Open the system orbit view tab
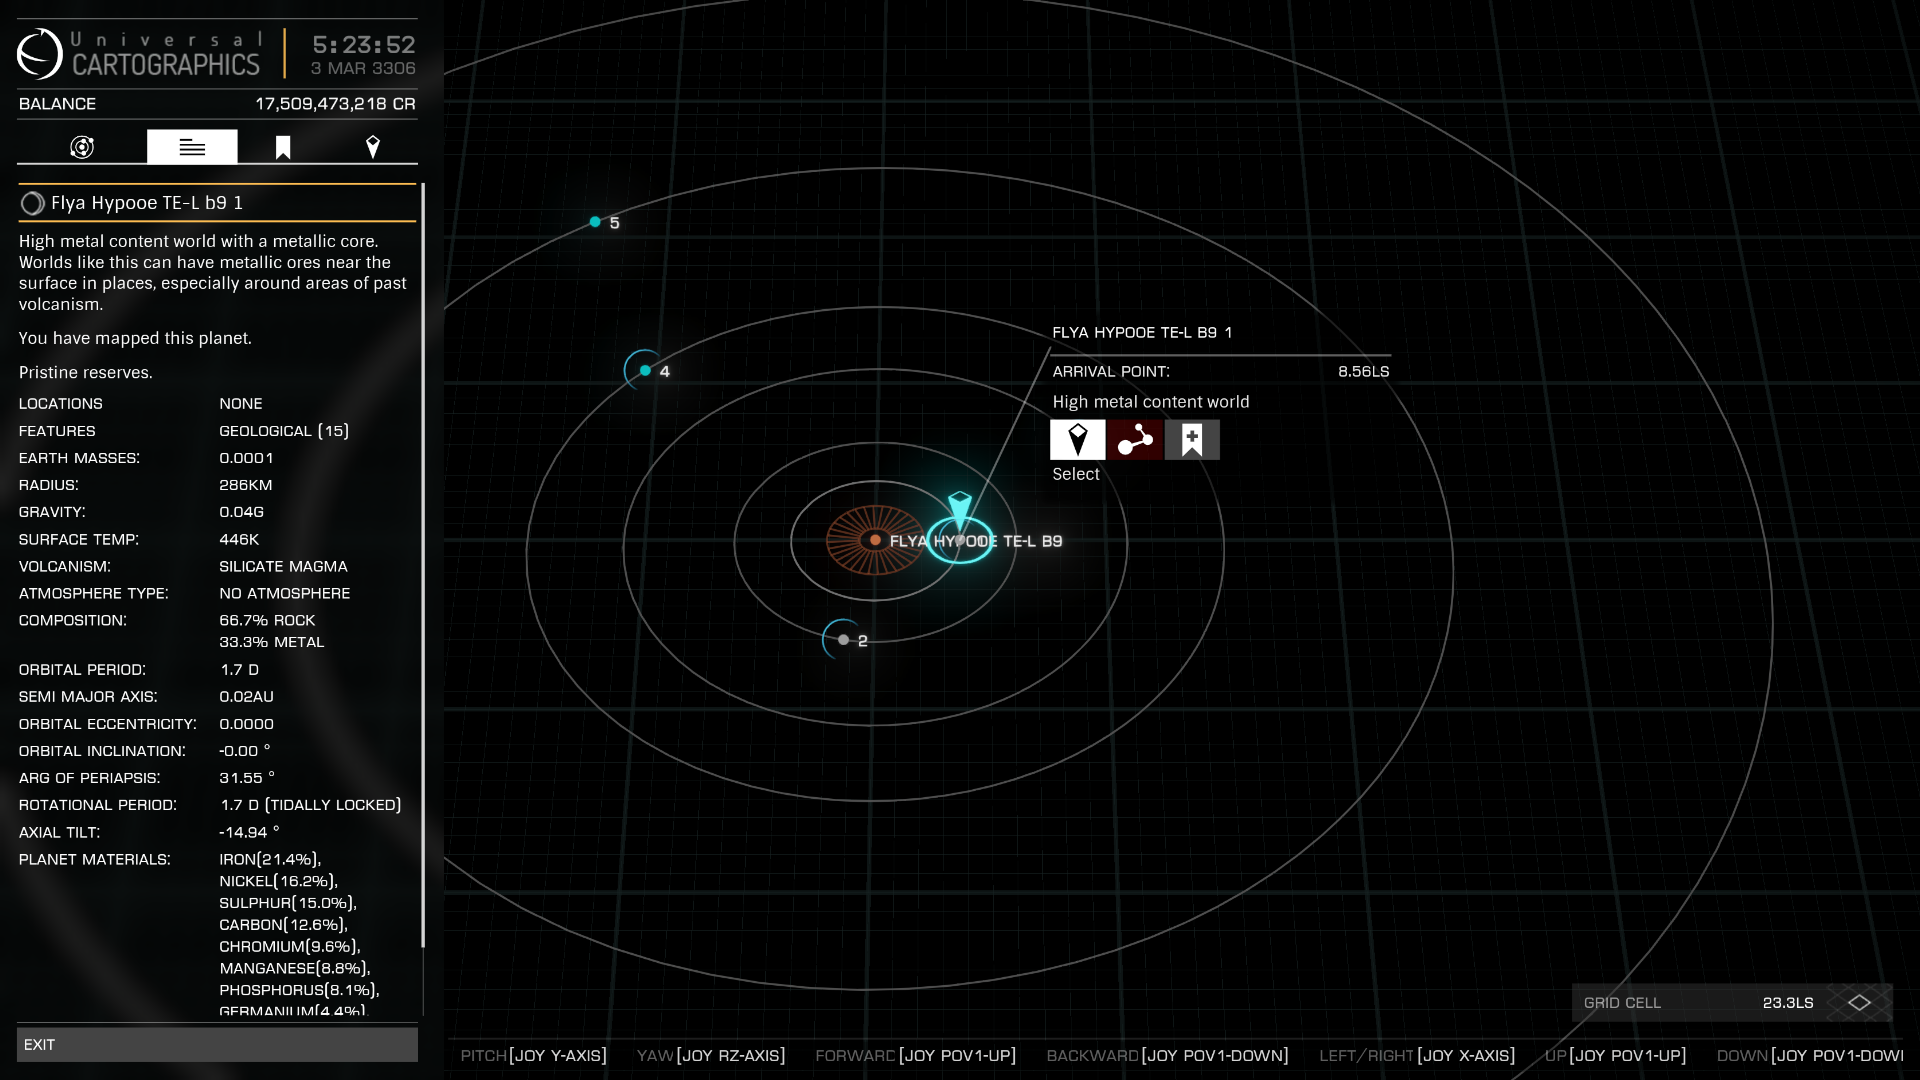This screenshot has width=1920, height=1080. [x=82, y=147]
